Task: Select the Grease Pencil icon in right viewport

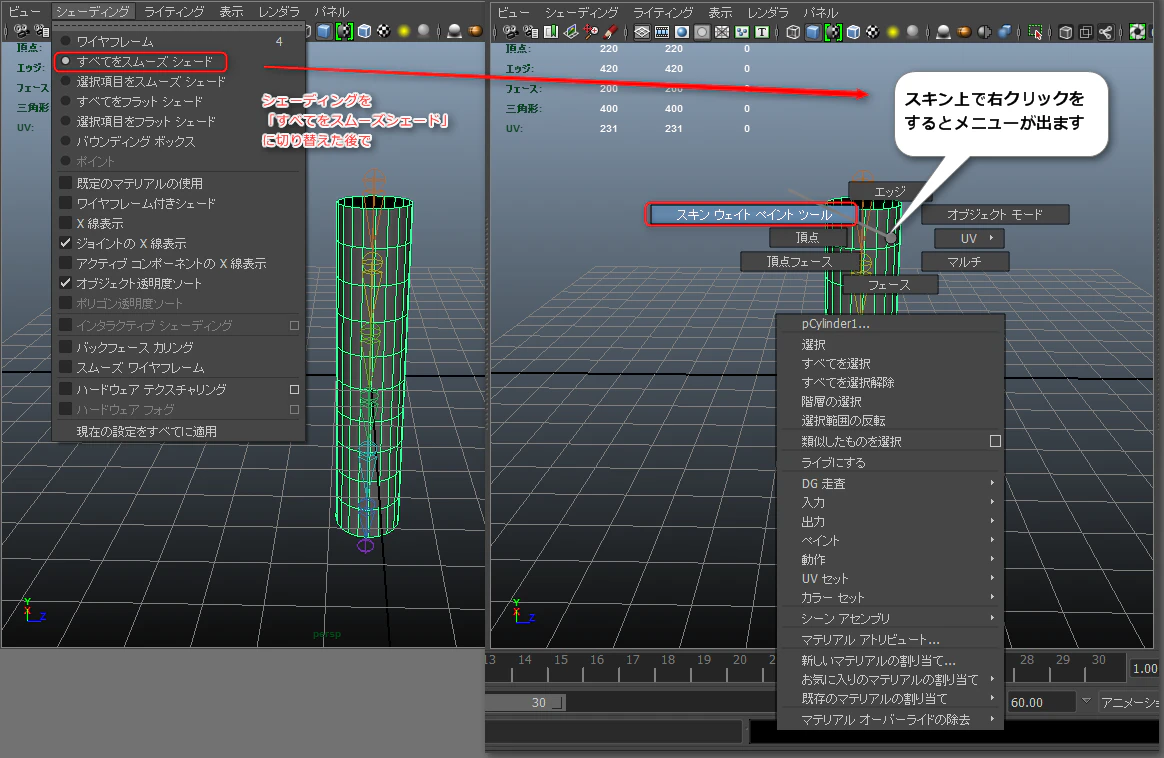Action: pos(611,32)
